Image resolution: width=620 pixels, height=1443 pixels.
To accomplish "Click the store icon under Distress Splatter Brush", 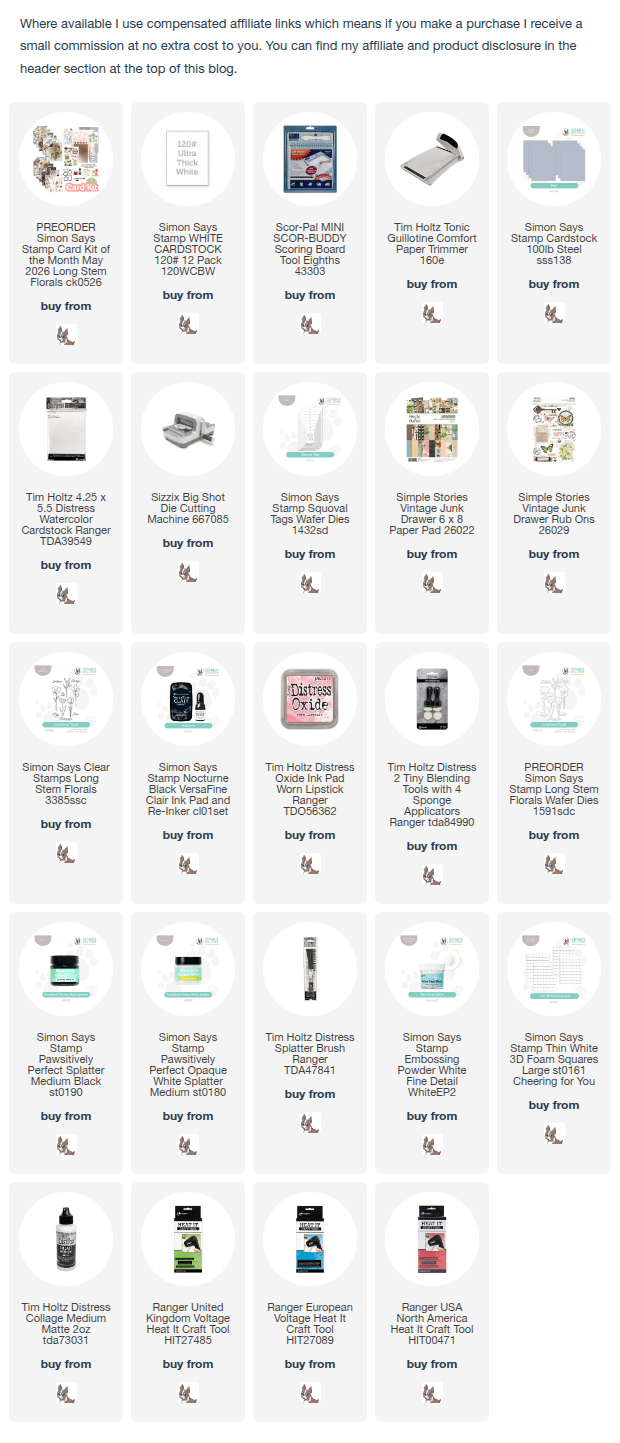I will click(310, 1122).
